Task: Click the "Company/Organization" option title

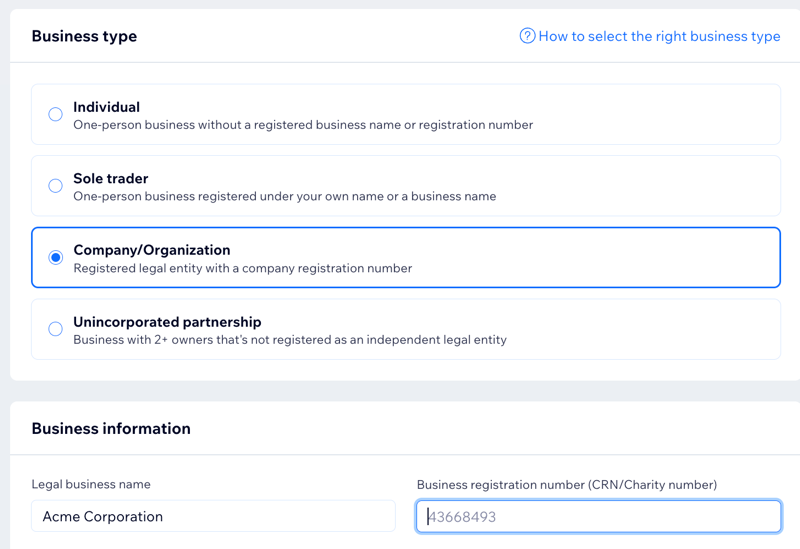Action: (x=151, y=250)
